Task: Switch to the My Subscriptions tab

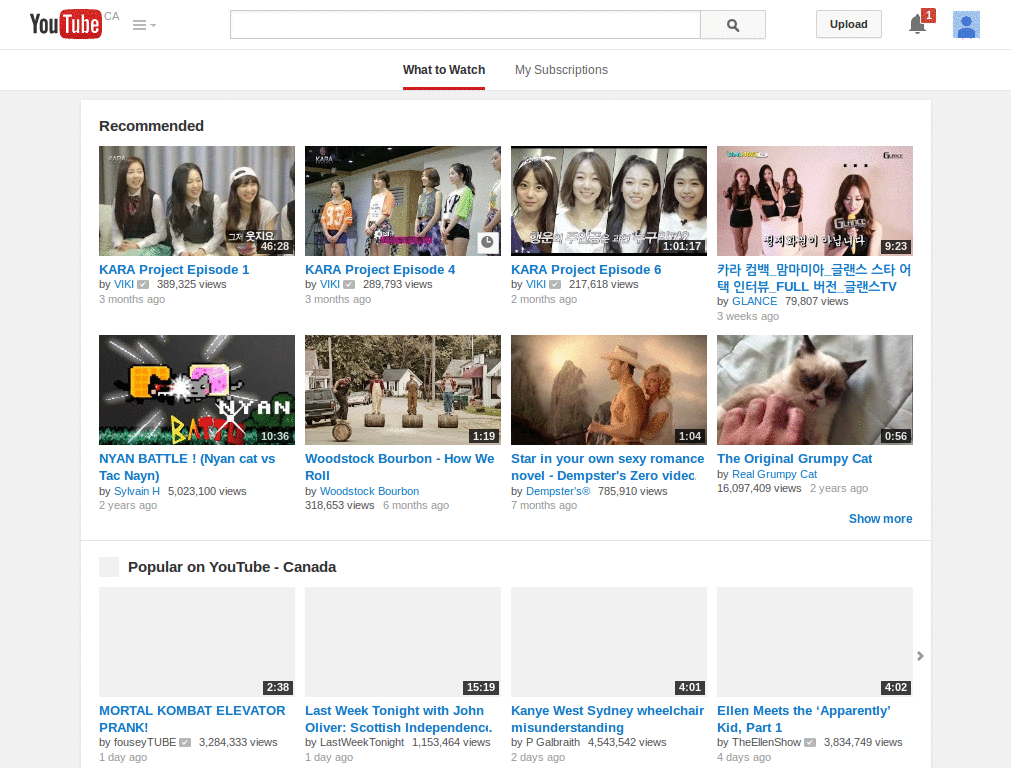Action: (x=561, y=70)
